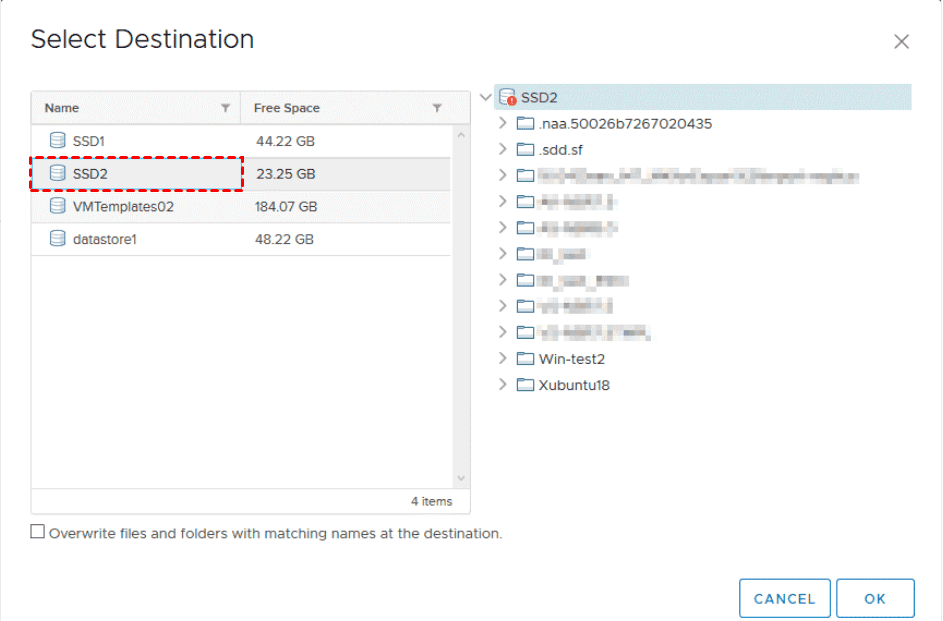Click the 23.25 GB free space cell
The height and width of the screenshot is (621, 943).
[286, 174]
